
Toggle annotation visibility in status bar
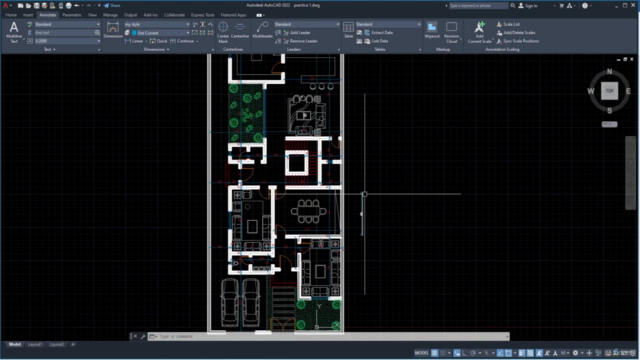pyautogui.click(x=539, y=353)
